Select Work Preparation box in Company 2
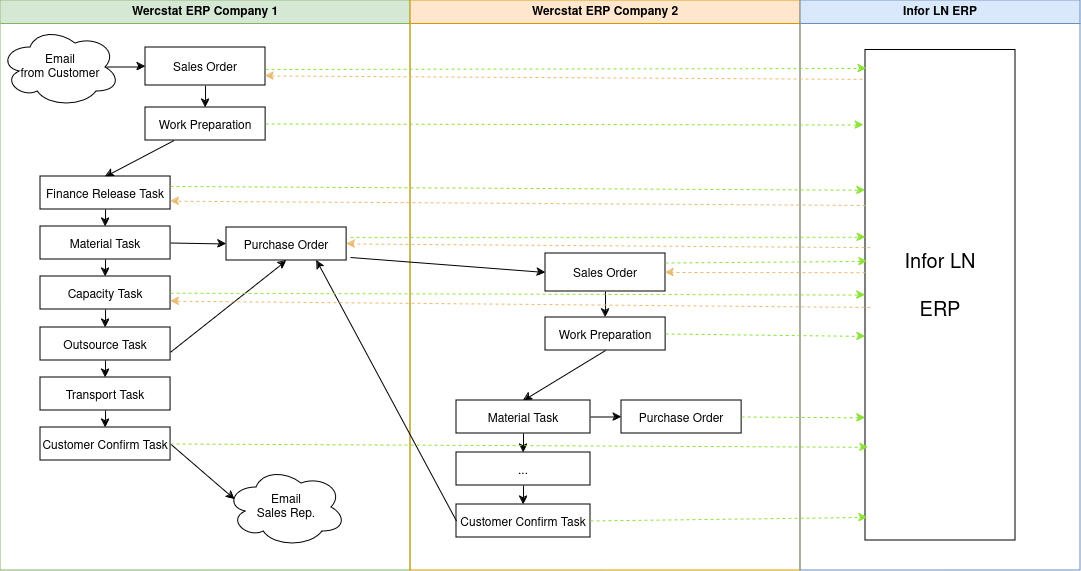The width and height of the screenshot is (1081, 571). click(605, 334)
